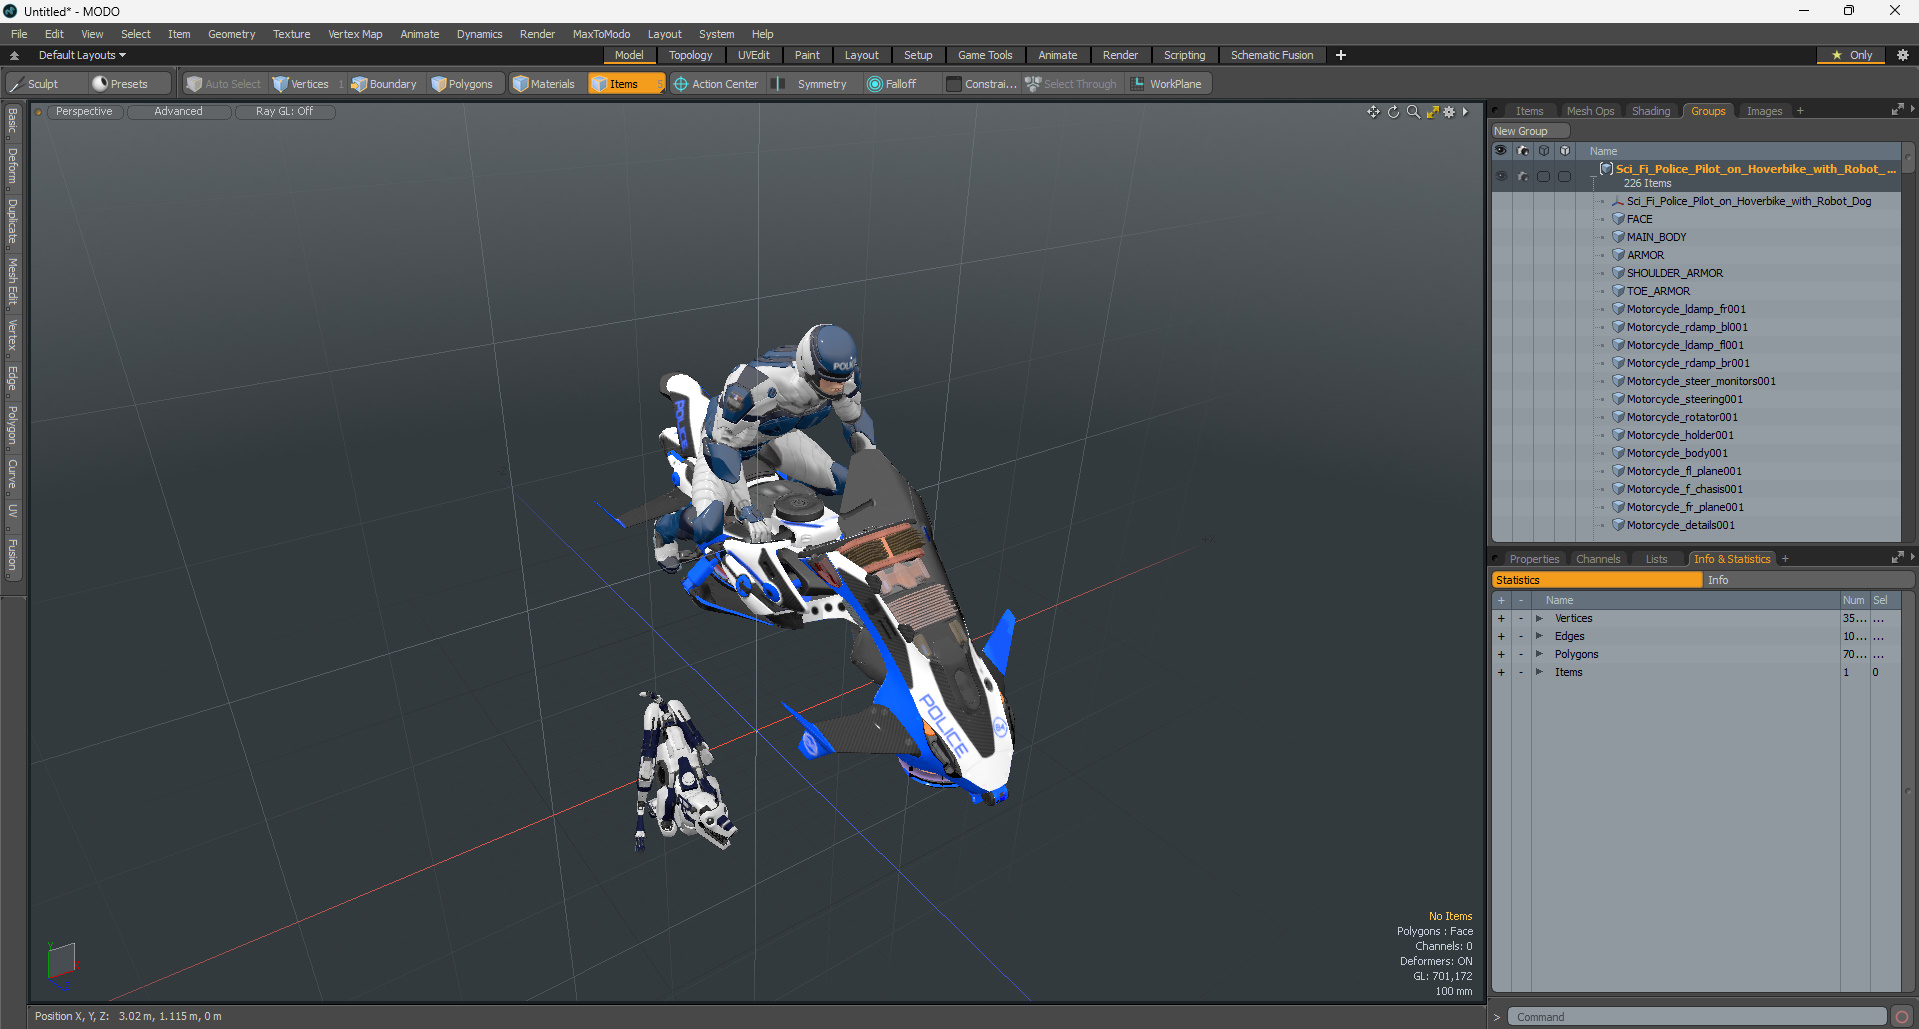Switch to the Info sub-panel button
This screenshot has height=1029, width=1919.
(x=1808, y=580)
